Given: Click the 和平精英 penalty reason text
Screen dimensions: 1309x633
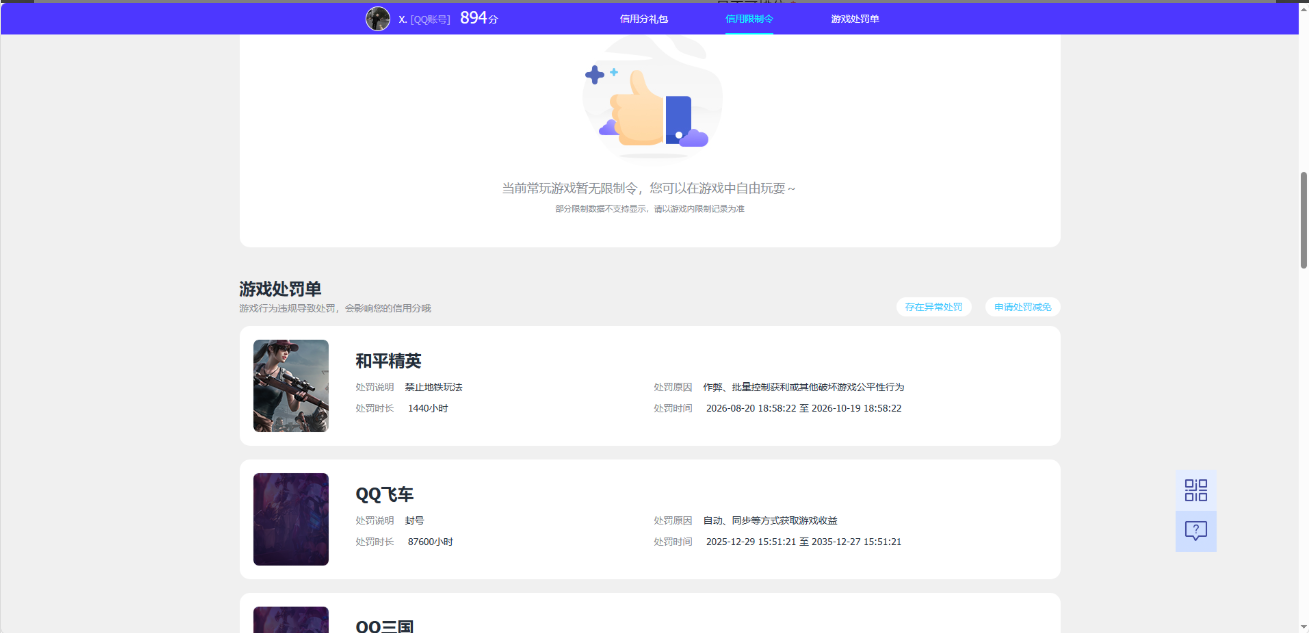Looking at the screenshot, I should [803, 387].
